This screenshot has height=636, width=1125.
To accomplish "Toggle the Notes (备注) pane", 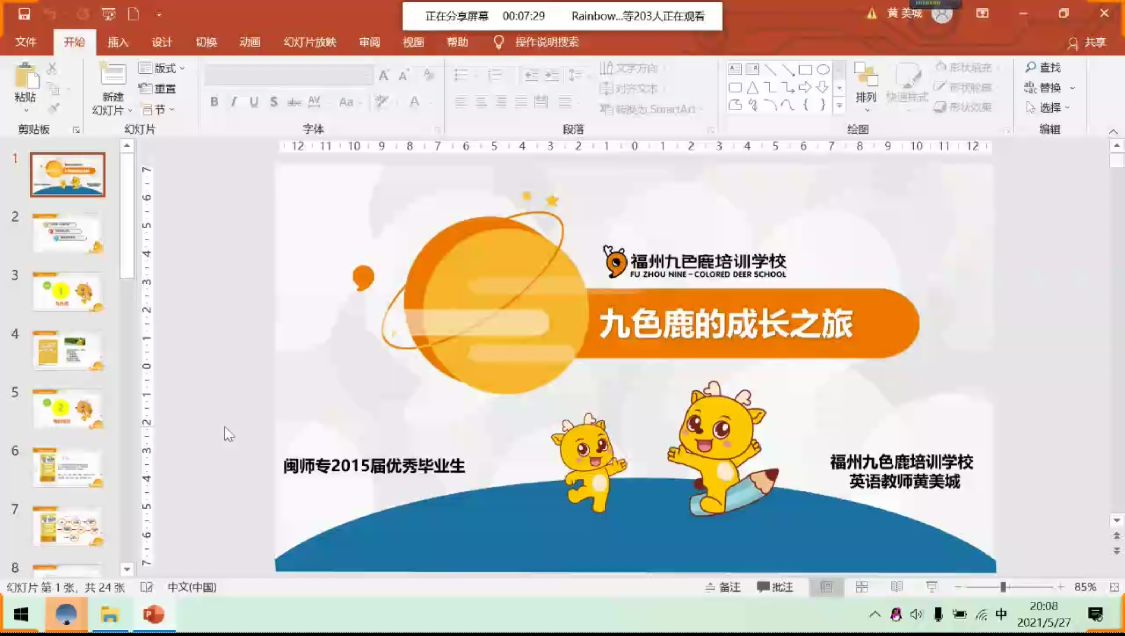I will [x=722, y=587].
